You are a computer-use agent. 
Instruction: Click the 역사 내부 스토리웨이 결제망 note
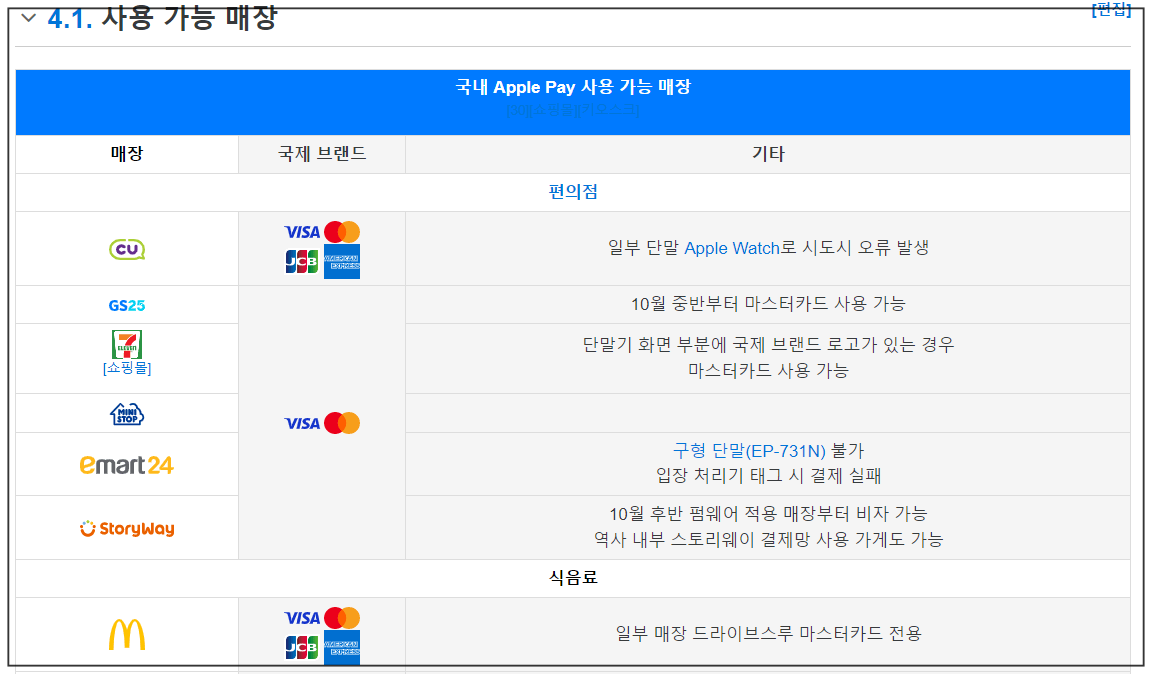click(x=768, y=539)
